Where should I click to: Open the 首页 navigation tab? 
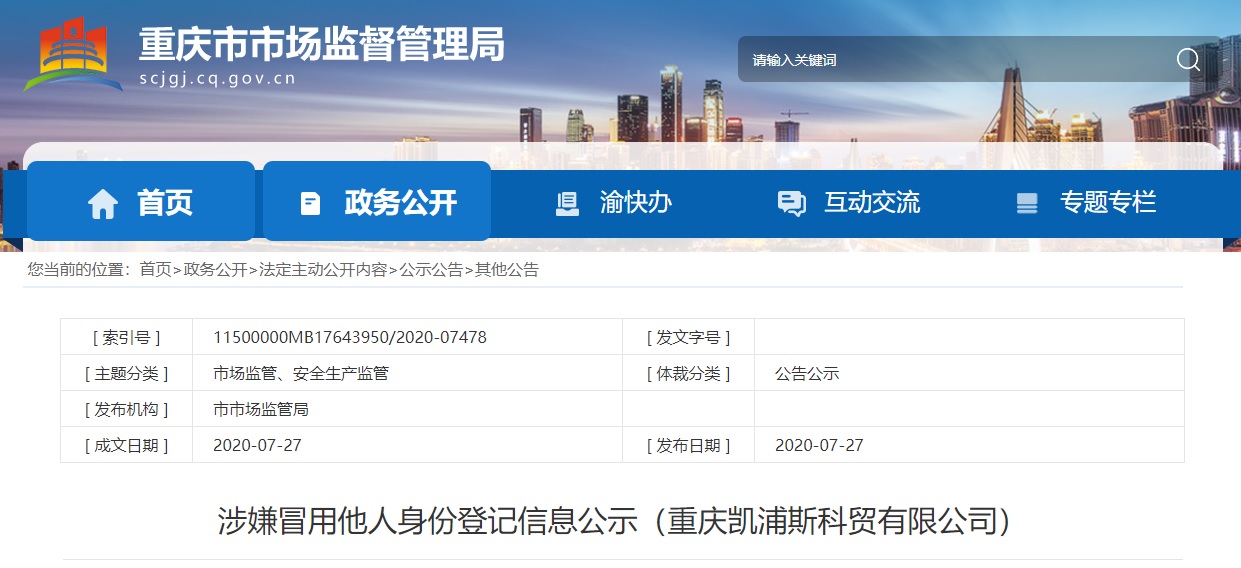pyautogui.click(x=165, y=203)
